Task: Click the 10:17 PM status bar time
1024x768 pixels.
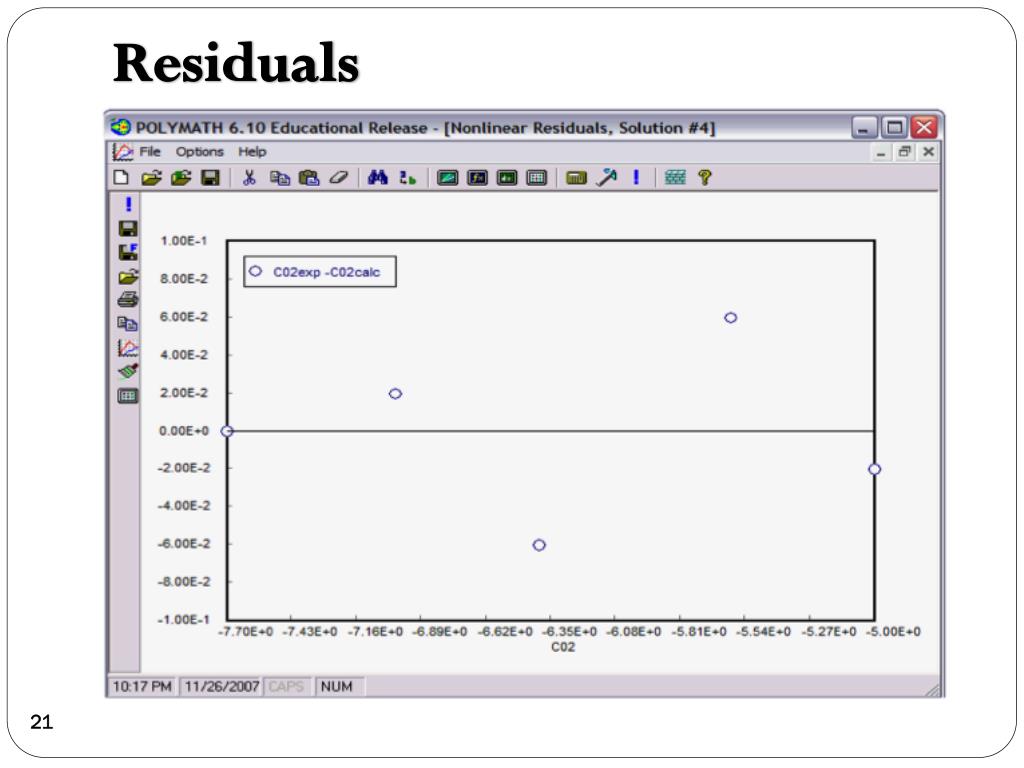Action: [142, 686]
